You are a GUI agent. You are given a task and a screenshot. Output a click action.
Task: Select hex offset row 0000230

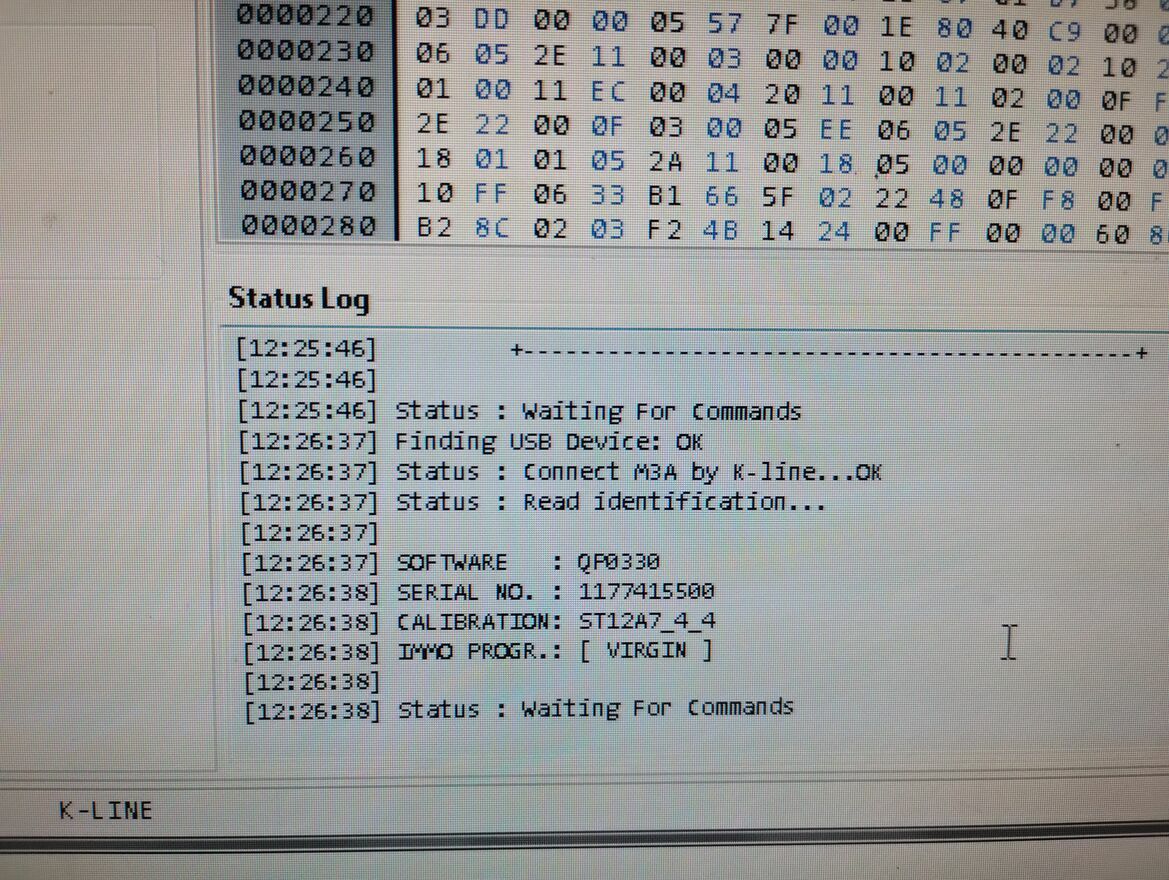(305, 51)
